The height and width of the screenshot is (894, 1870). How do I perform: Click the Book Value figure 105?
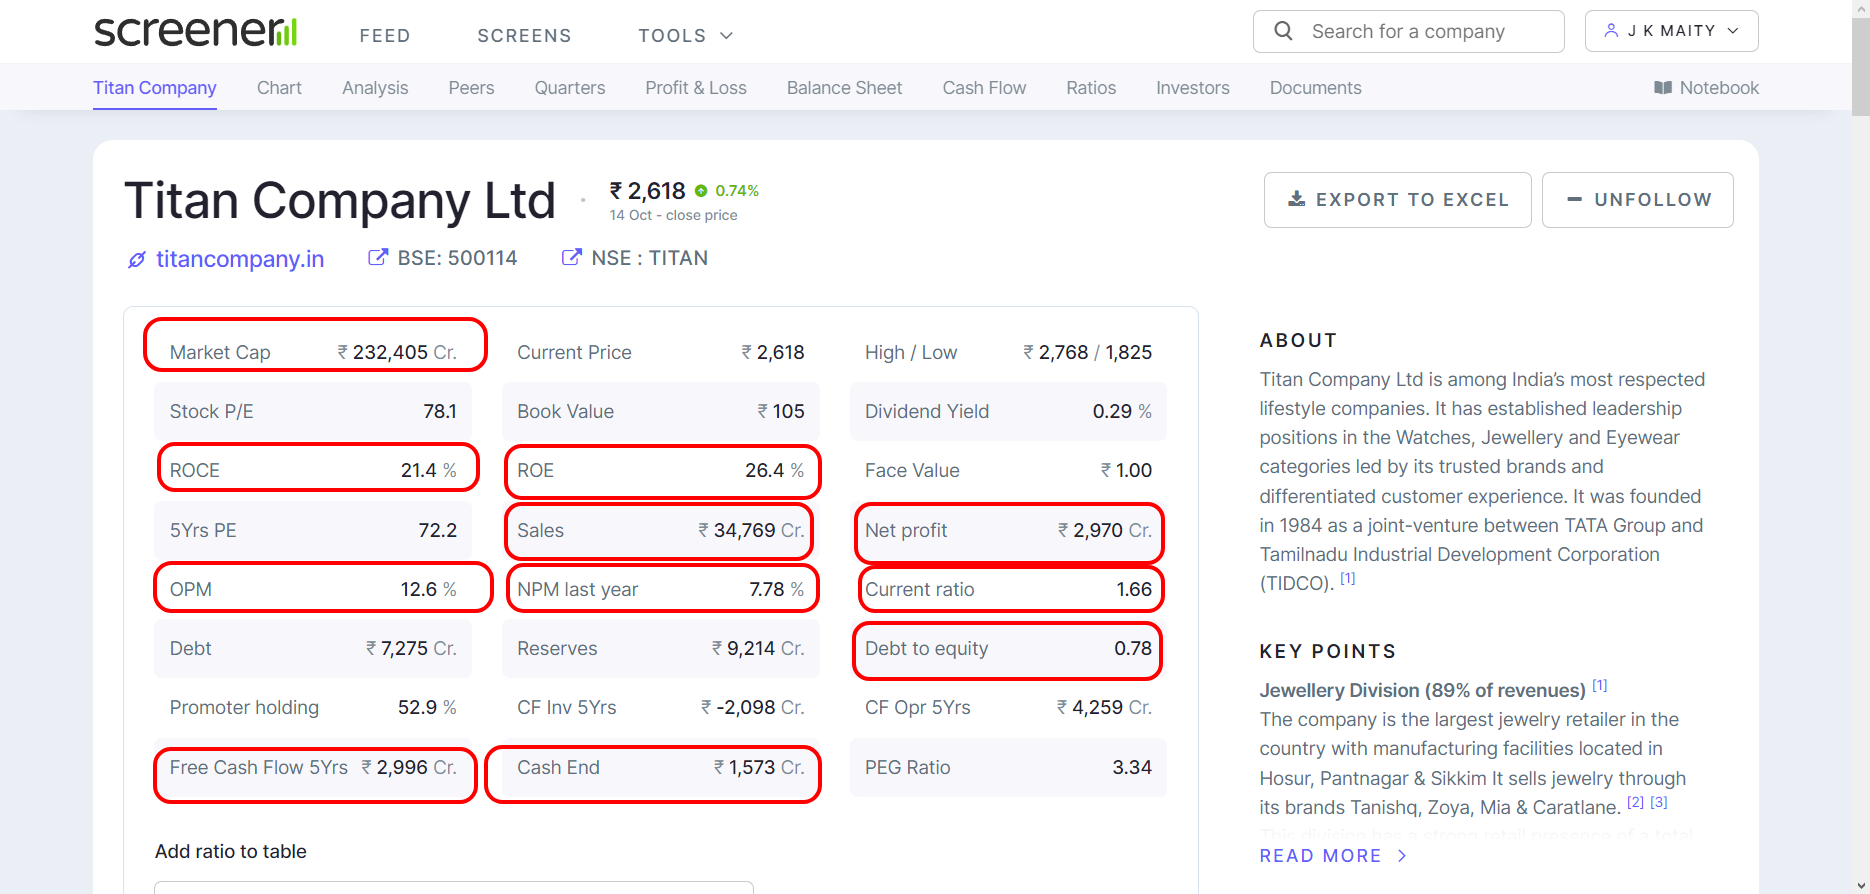click(781, 411)
